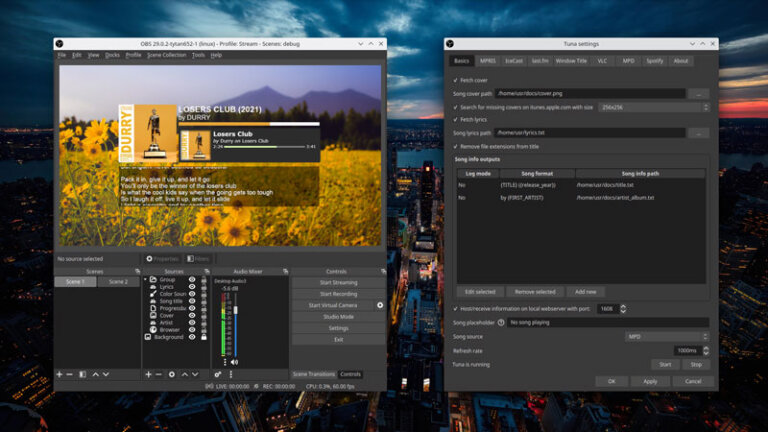Screen dimensions: 768x432
Task: Add a new source with plus icon
Action: pos(148,374)
